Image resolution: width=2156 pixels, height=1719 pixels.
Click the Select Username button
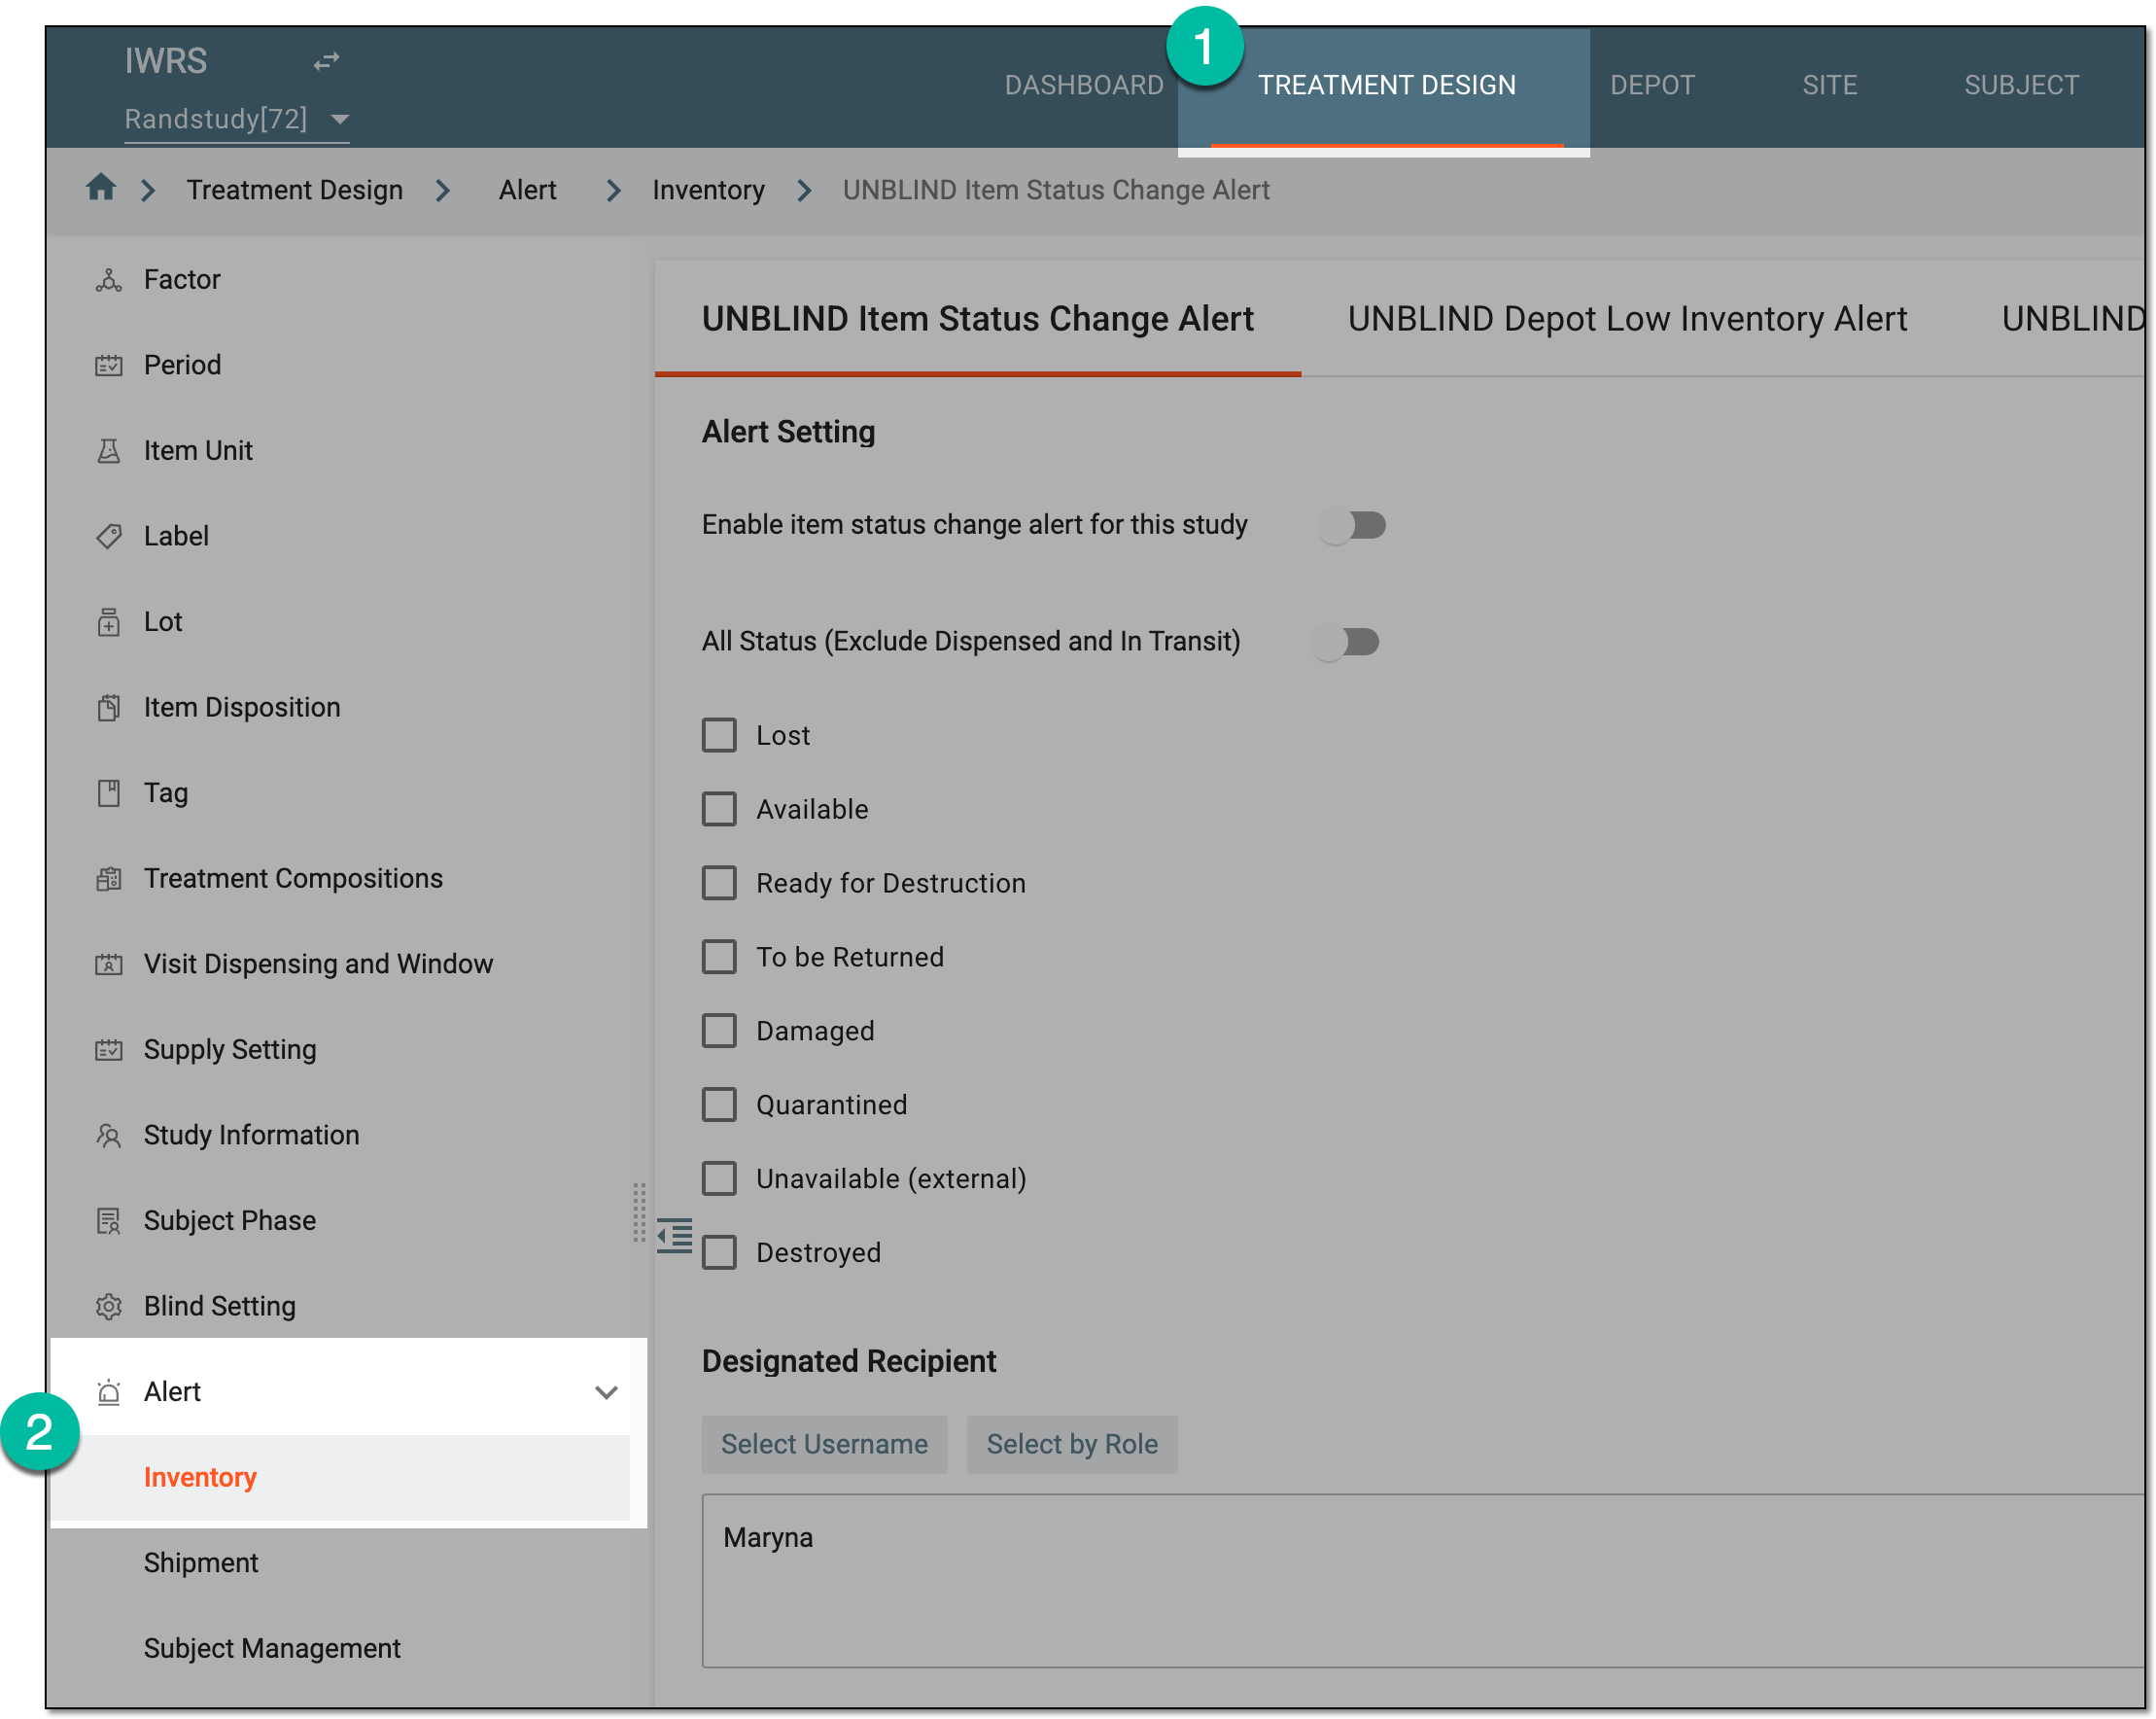pyautogui.click(x=824, y=1445)
